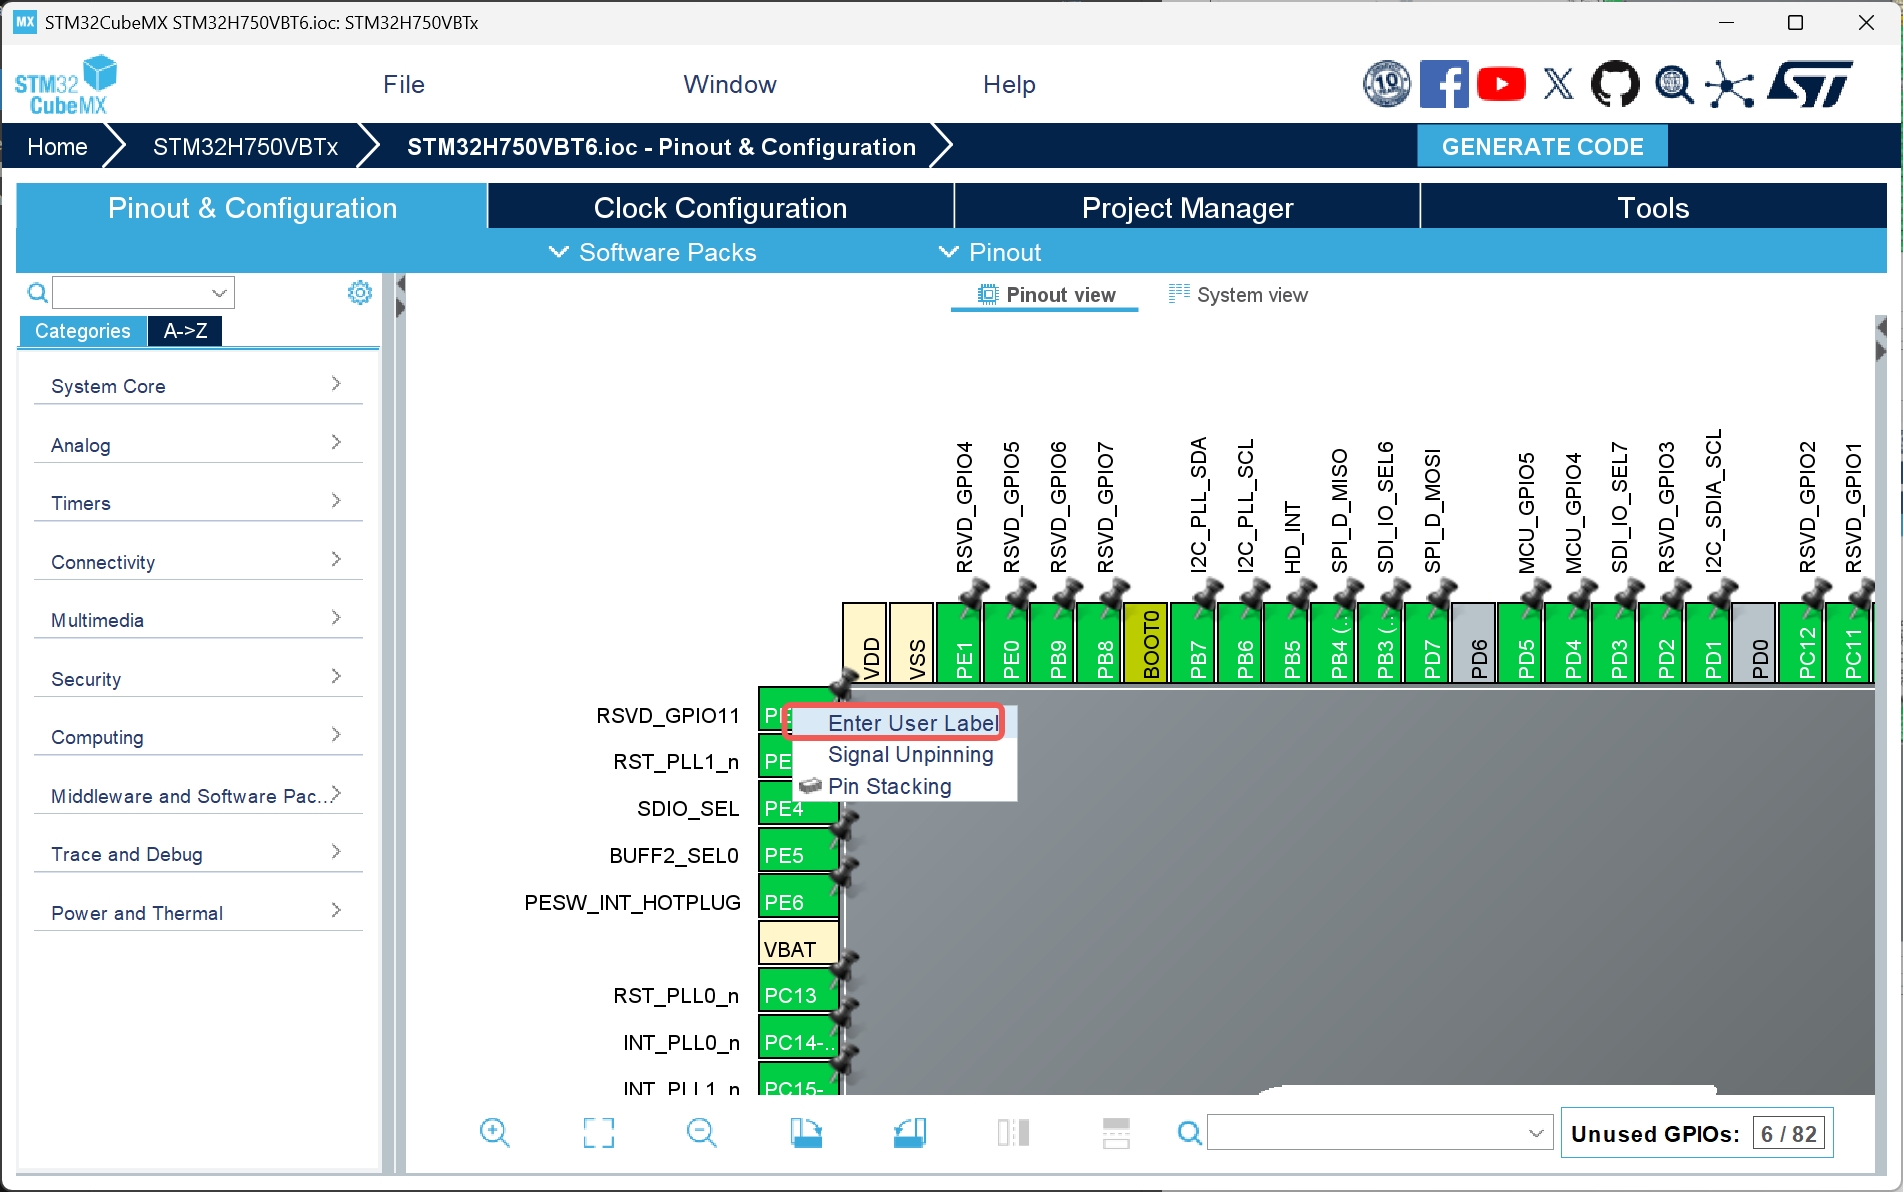Viewport: 1903px width, 1192px height.
Task: Click the Unused GPIOs count 6 / 82
Action: (1789, 1134)
